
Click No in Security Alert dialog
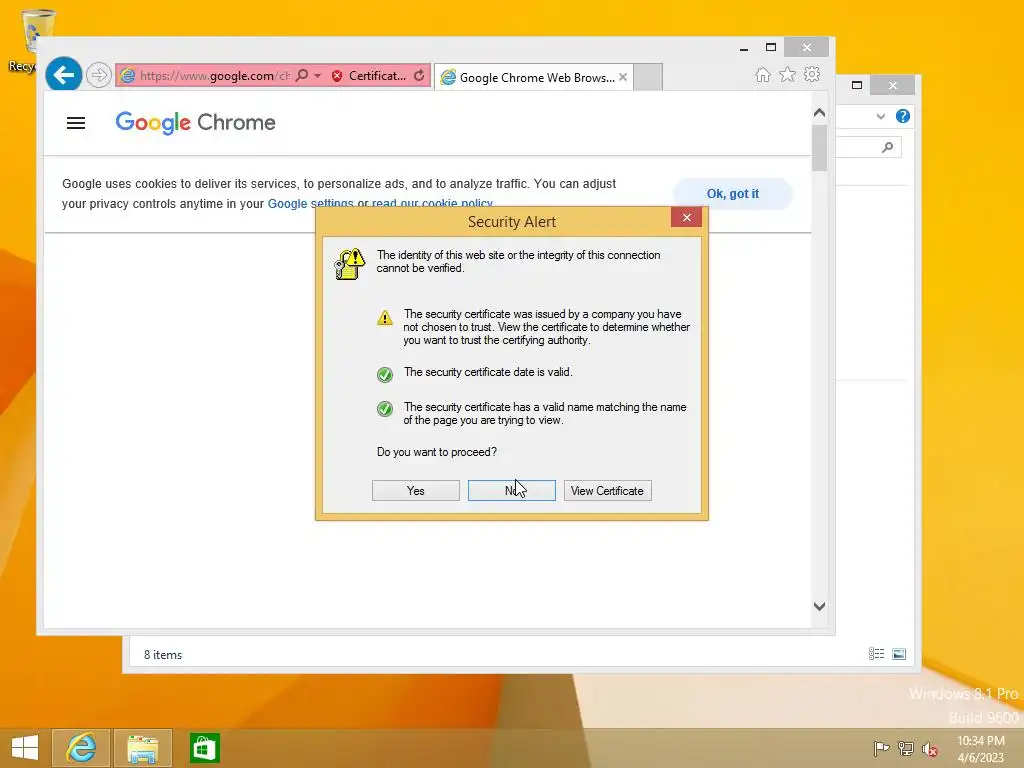(511, 490)
